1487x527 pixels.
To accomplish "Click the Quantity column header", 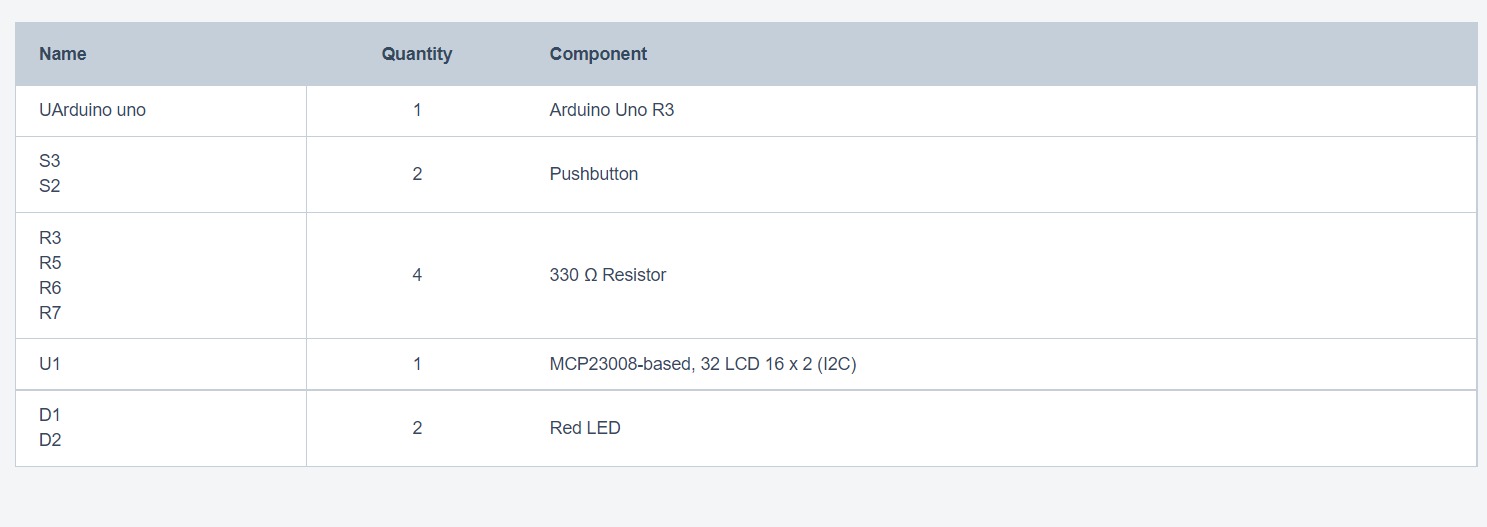I will [x=417, y=54].
